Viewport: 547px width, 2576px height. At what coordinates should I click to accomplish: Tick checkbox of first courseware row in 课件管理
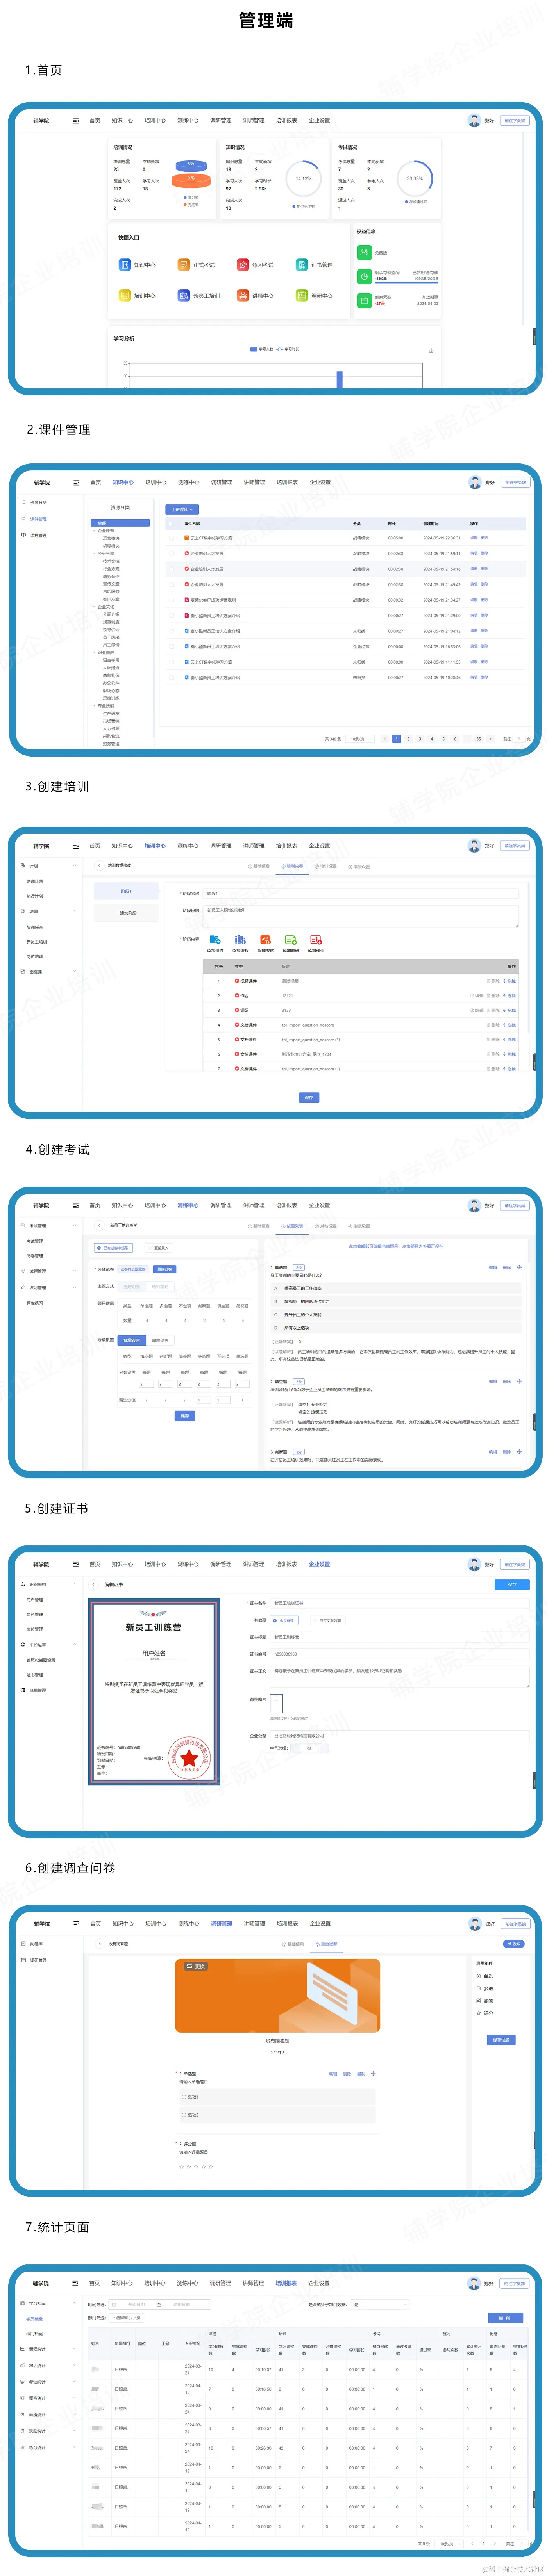pyautogui.click(x=171, y=538)
